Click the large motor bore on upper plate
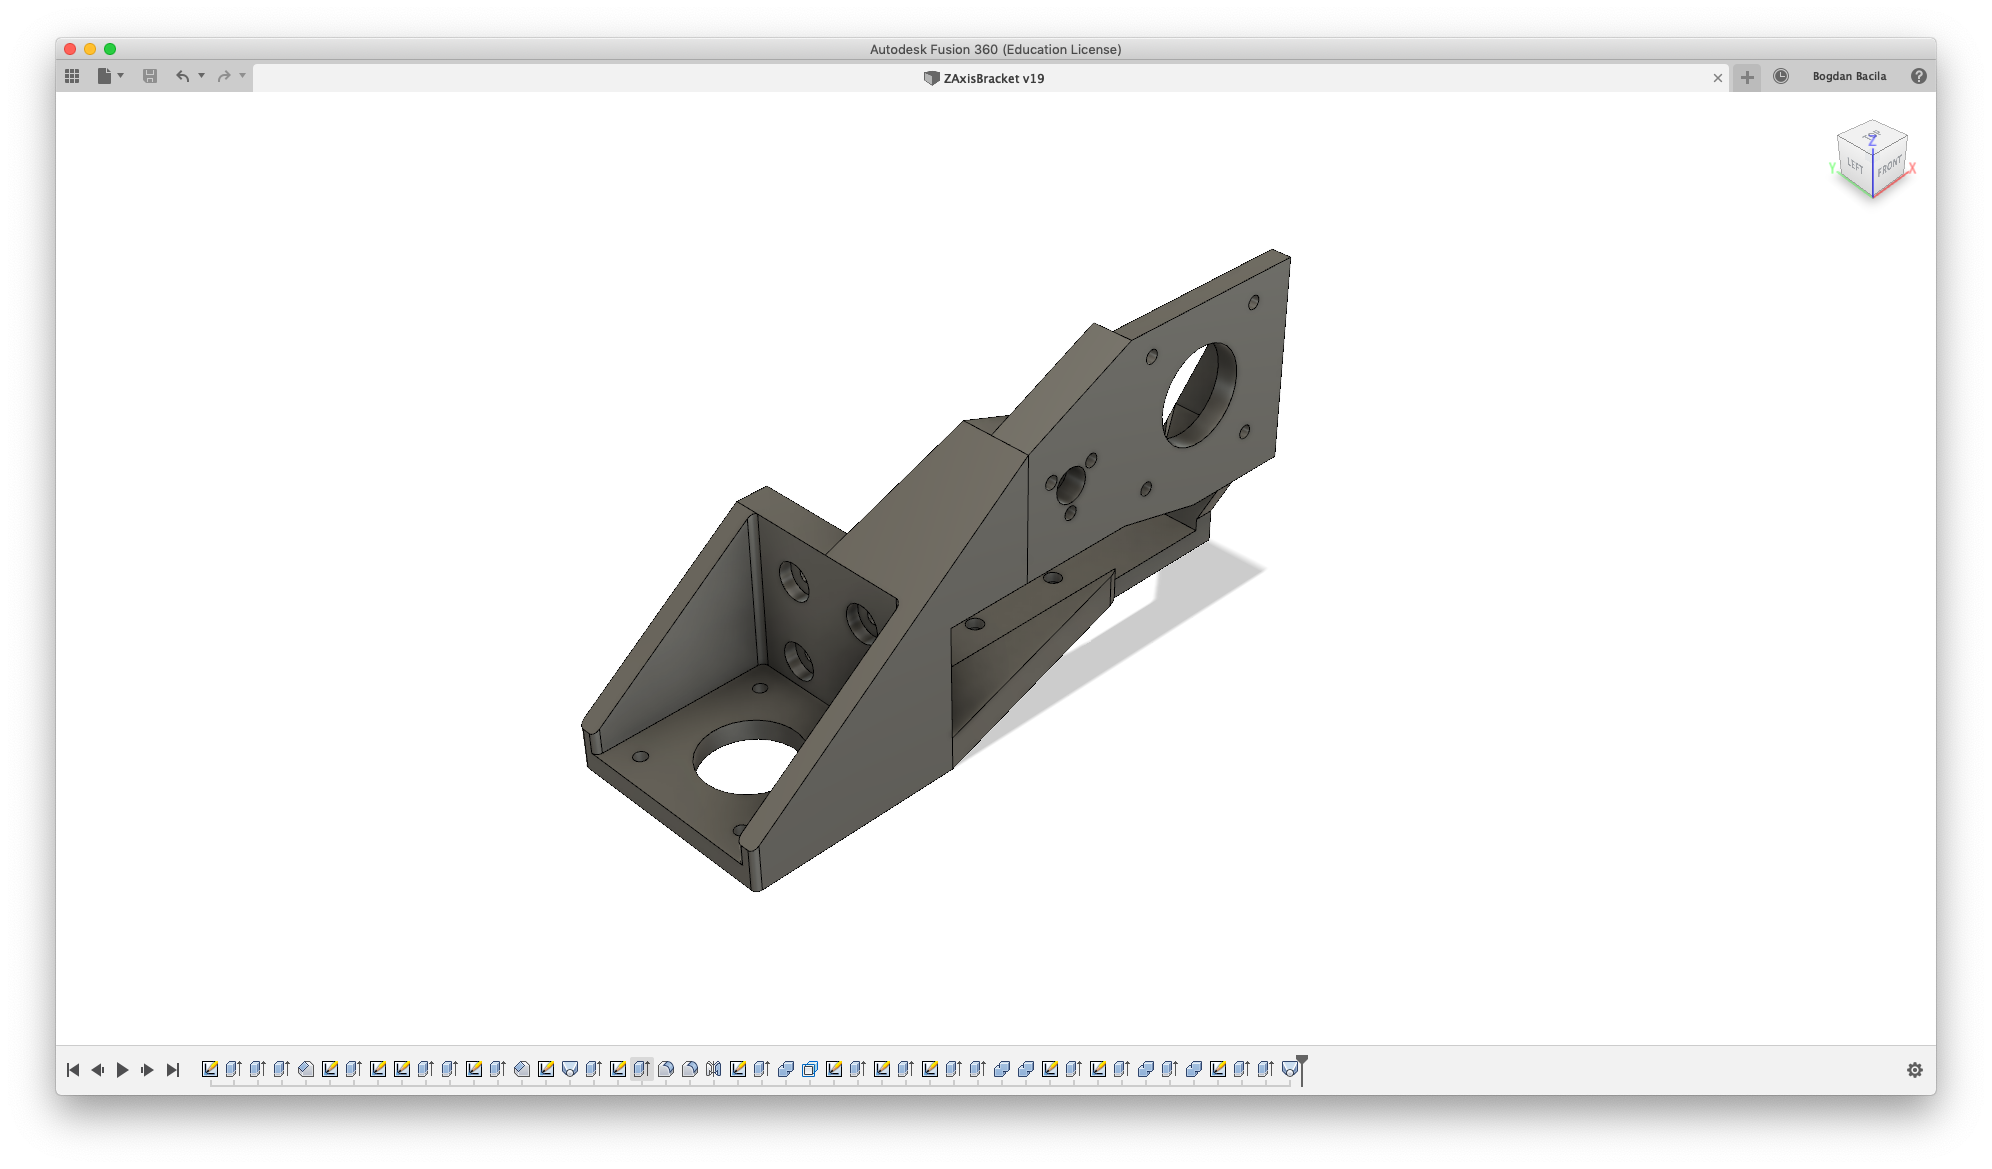Image resolution: width=1992 pixels, height=1169 pixels. click(x=1199, y=395)
